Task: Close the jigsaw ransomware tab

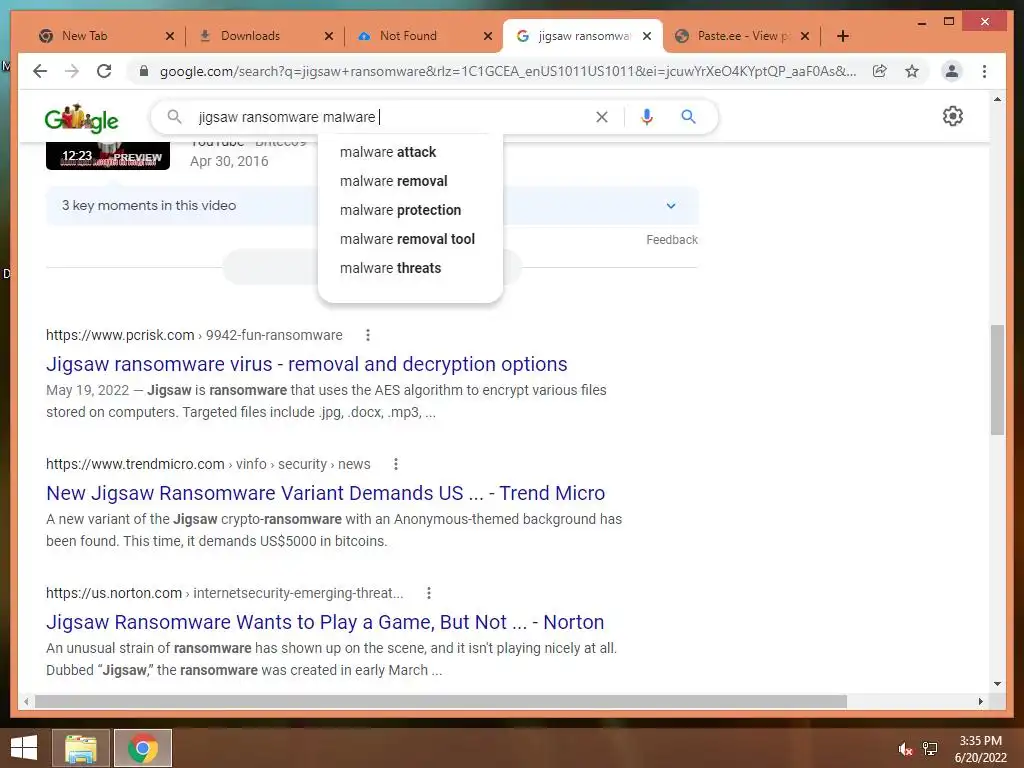Action: pyautogui.click(x=647, y=36)
